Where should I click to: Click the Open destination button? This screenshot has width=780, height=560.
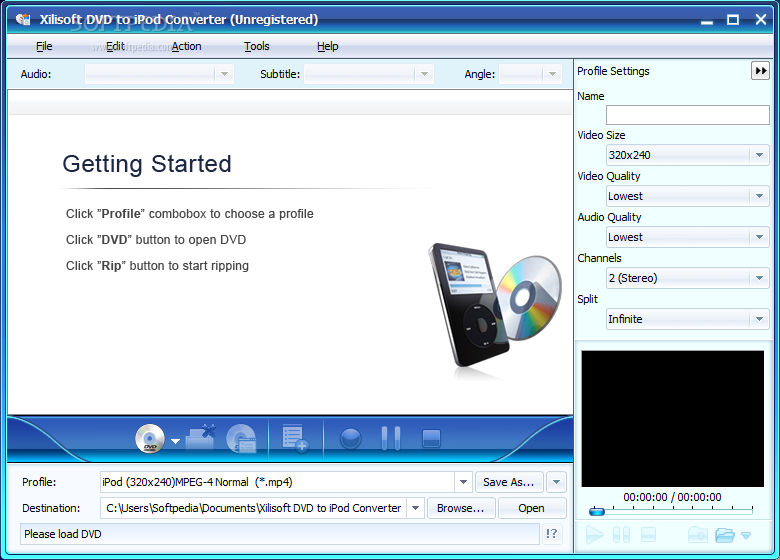point(532,508)
